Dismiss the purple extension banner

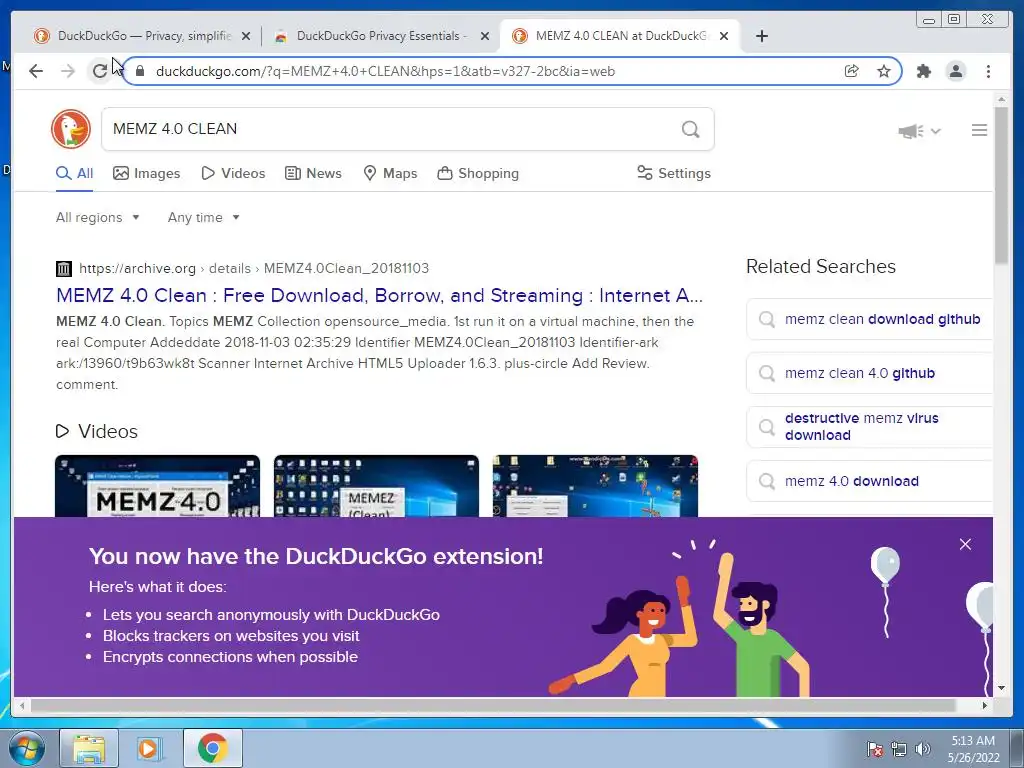(x=965, y=544)
